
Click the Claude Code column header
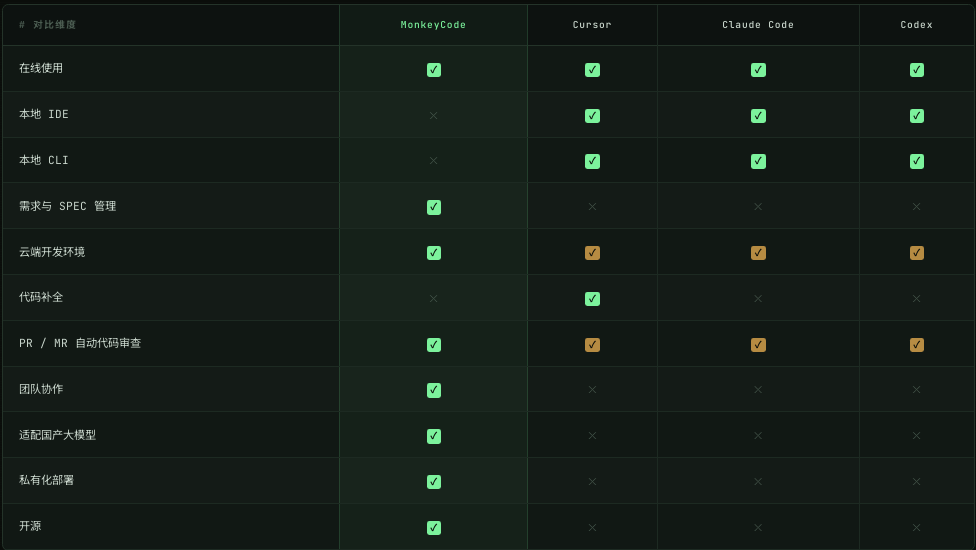pyautogui.click(x=758, y=25)
